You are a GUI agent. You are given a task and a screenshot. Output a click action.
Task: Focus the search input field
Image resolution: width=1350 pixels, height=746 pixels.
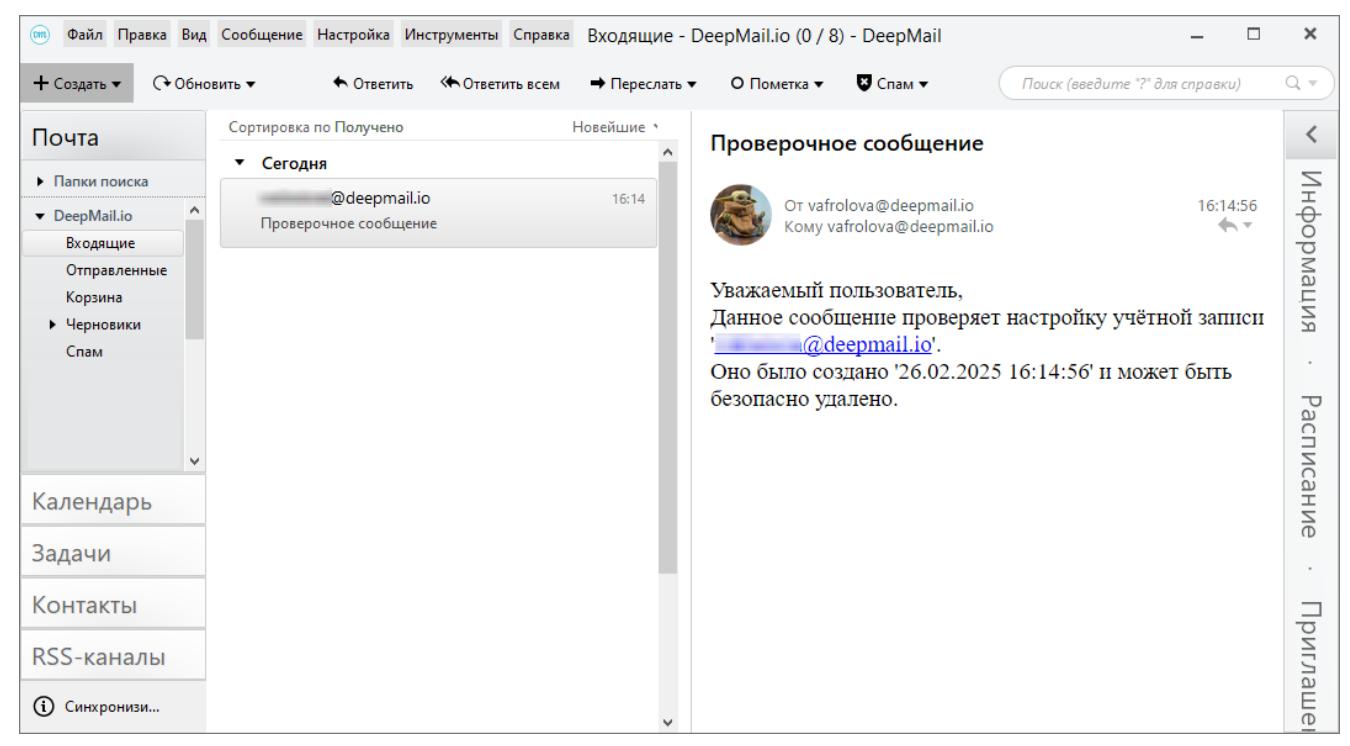(1140, 84)
